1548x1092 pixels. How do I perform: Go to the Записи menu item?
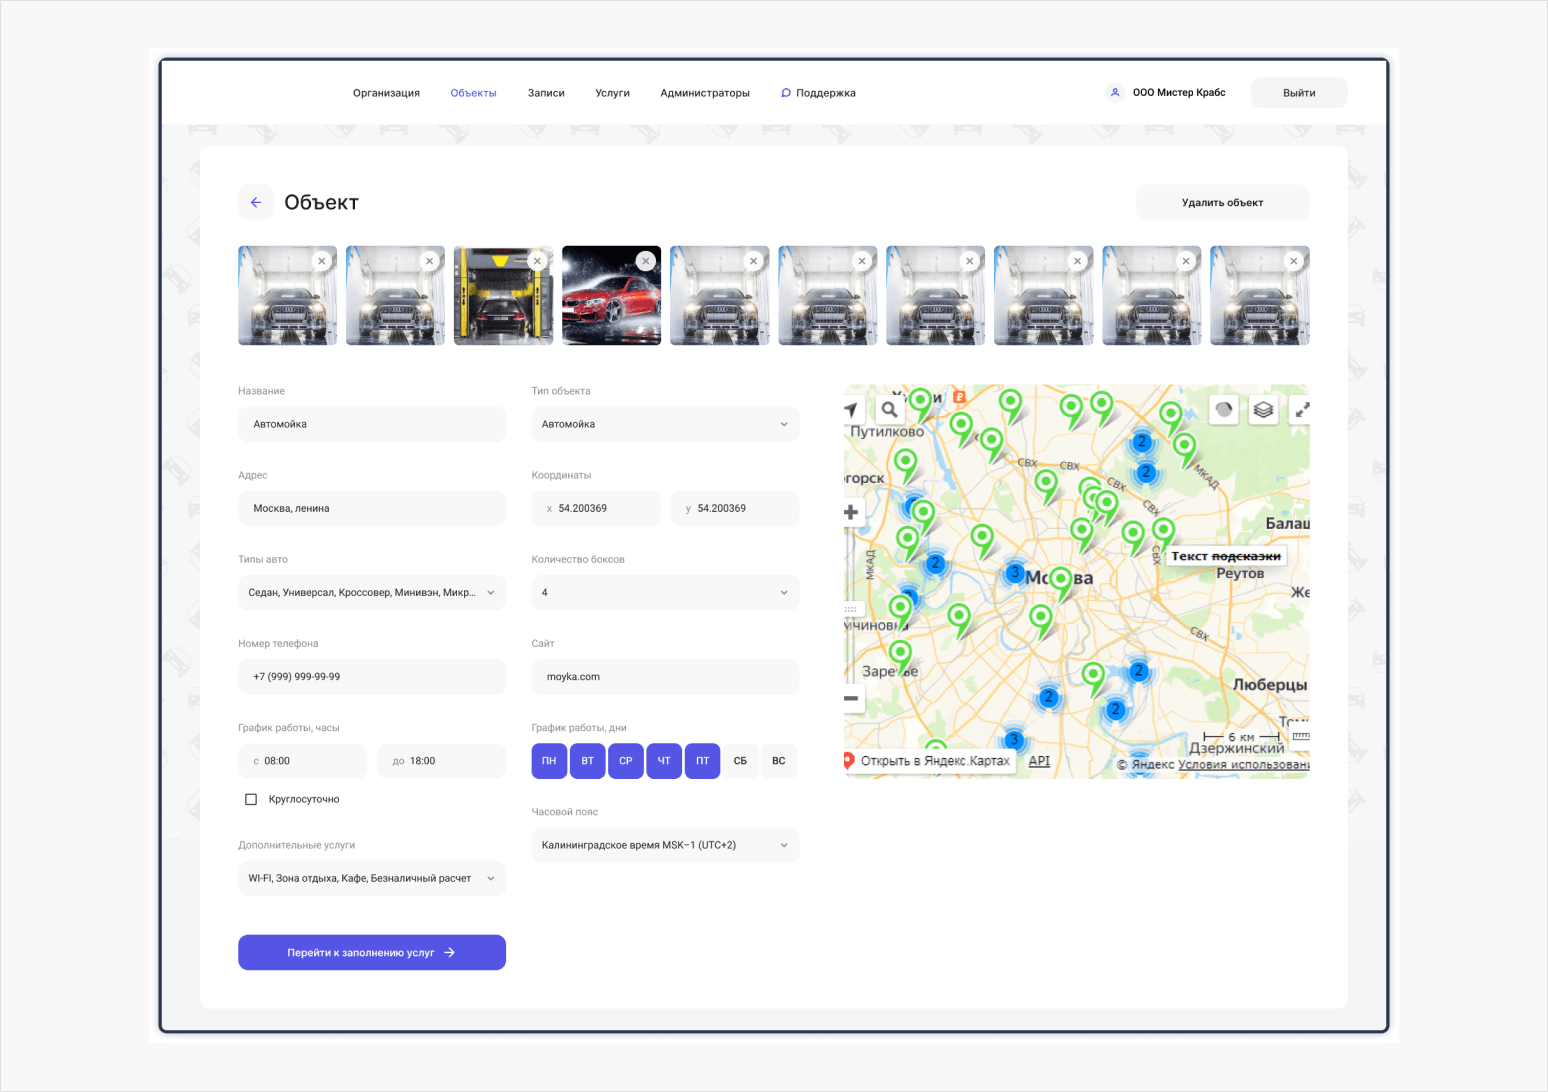tap(546, 93)
